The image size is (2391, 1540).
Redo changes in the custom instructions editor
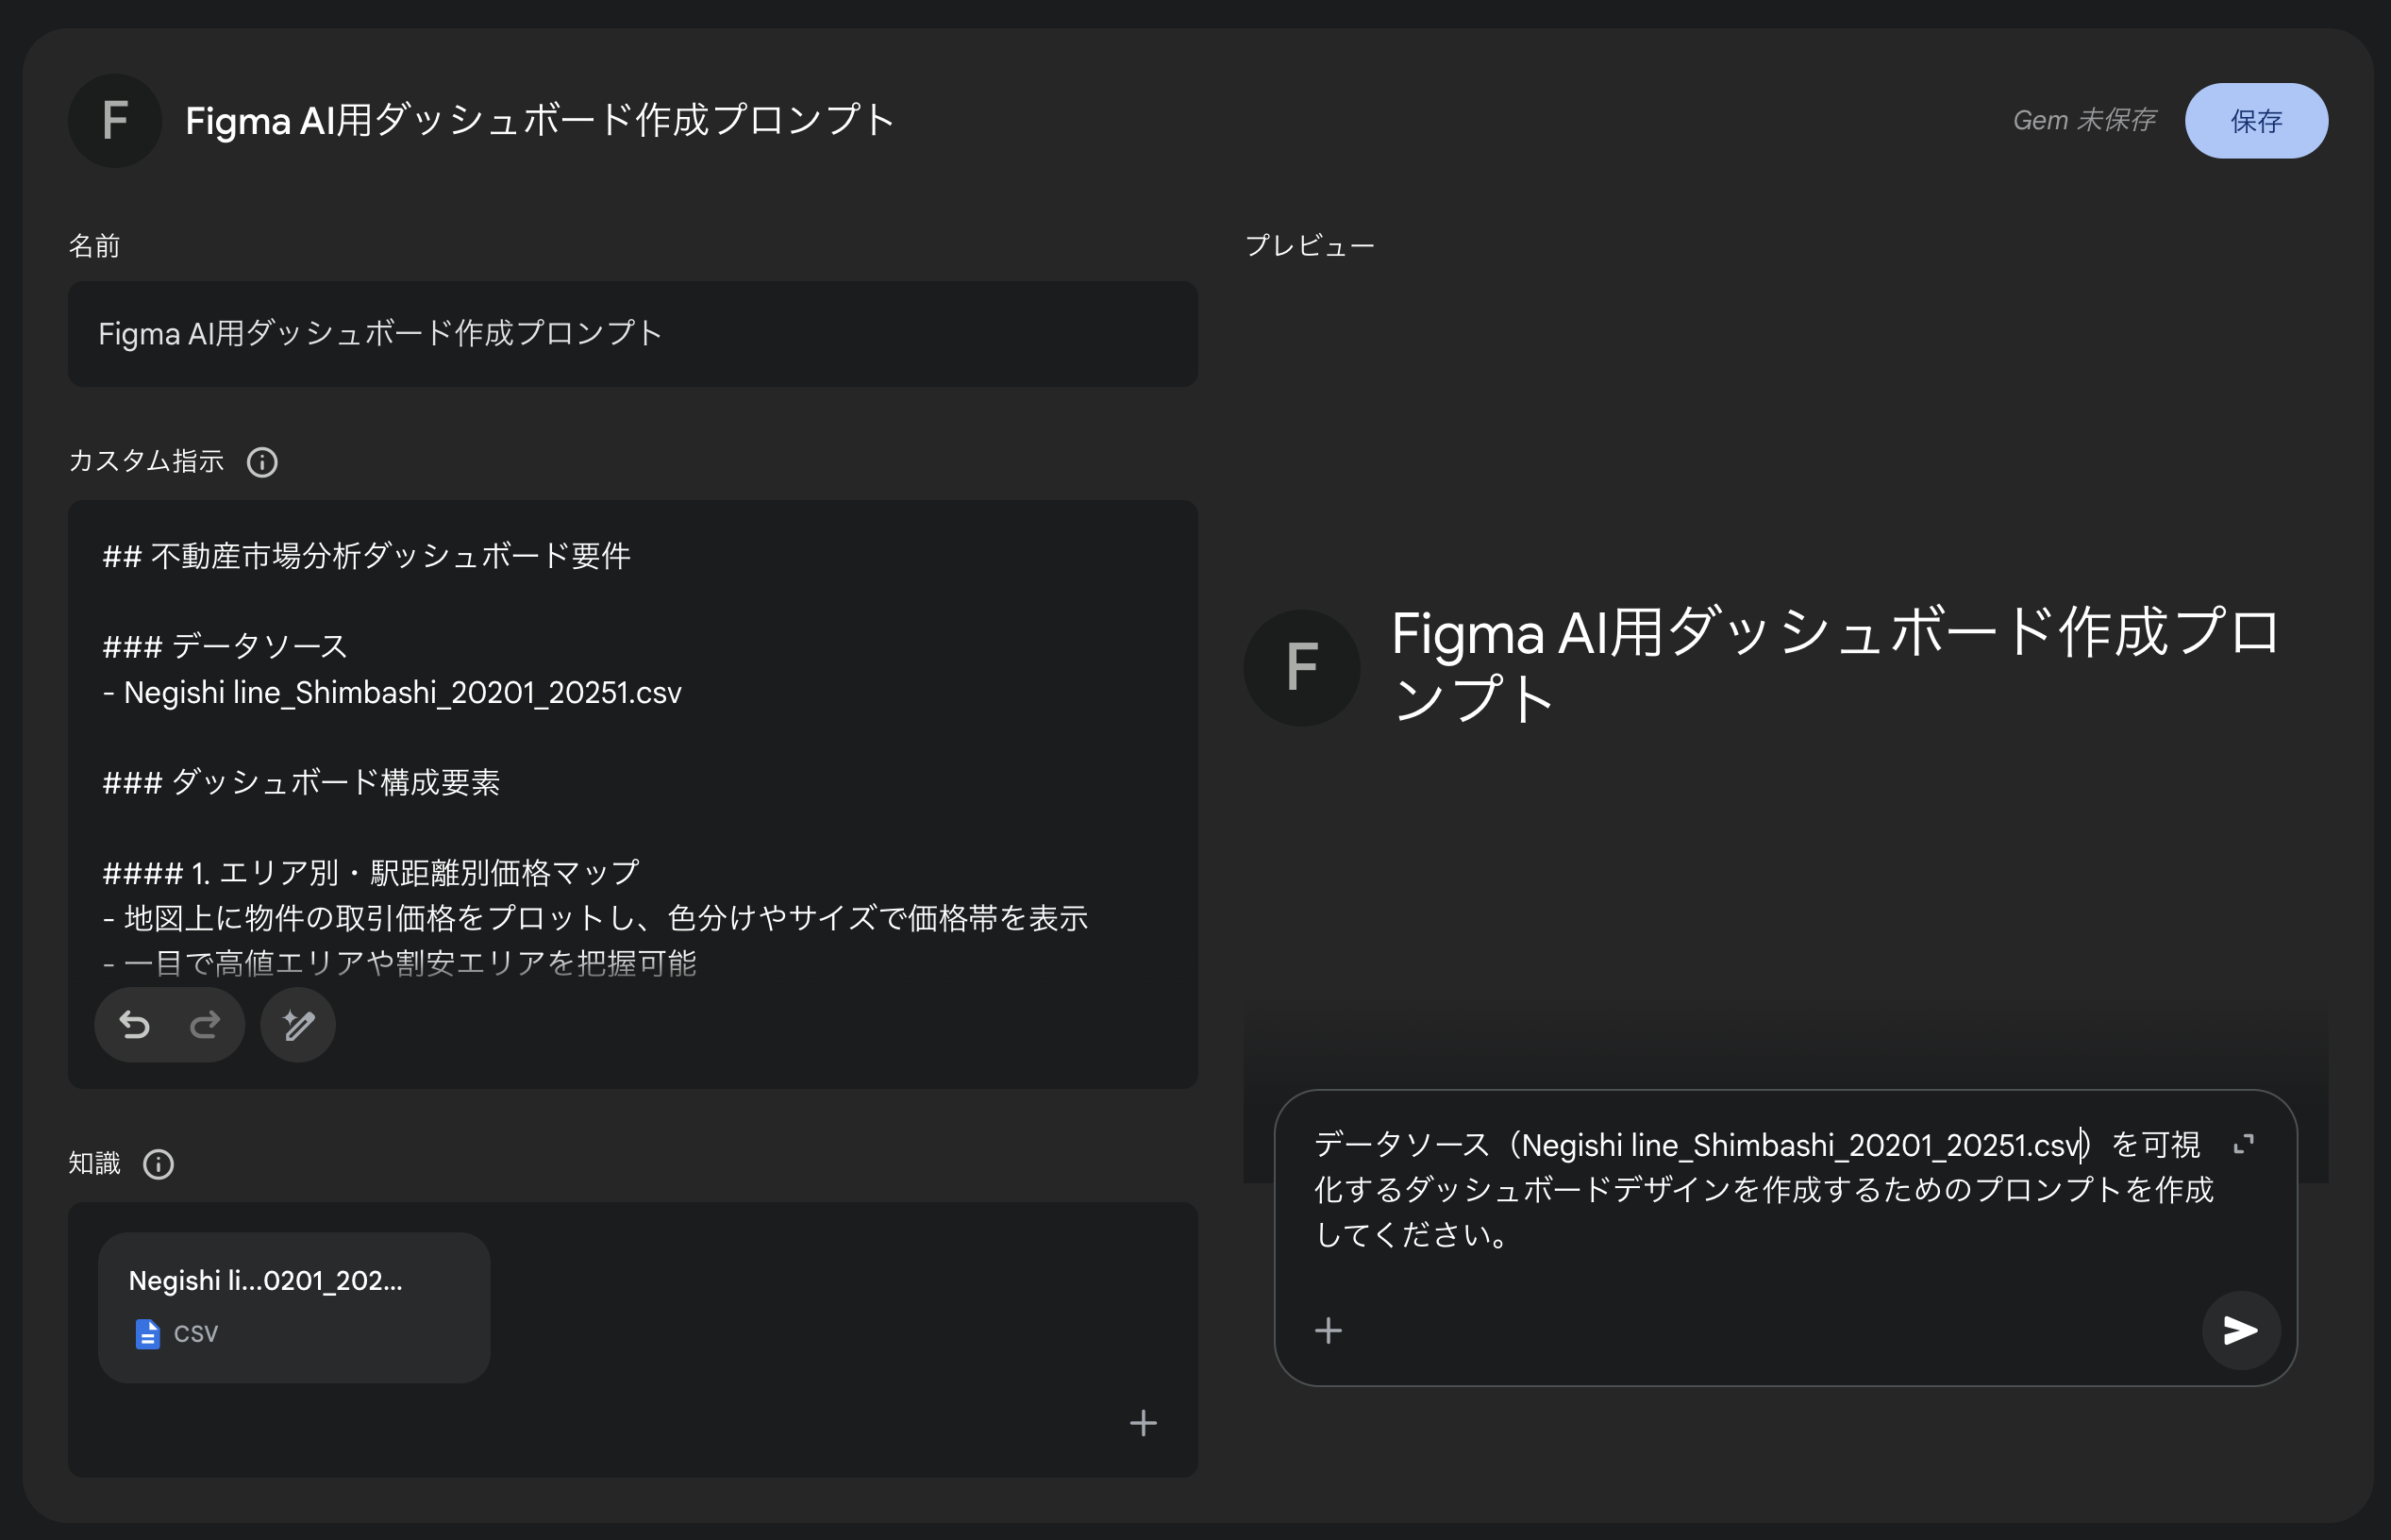pyautogui.click(x=204, y=1024)
